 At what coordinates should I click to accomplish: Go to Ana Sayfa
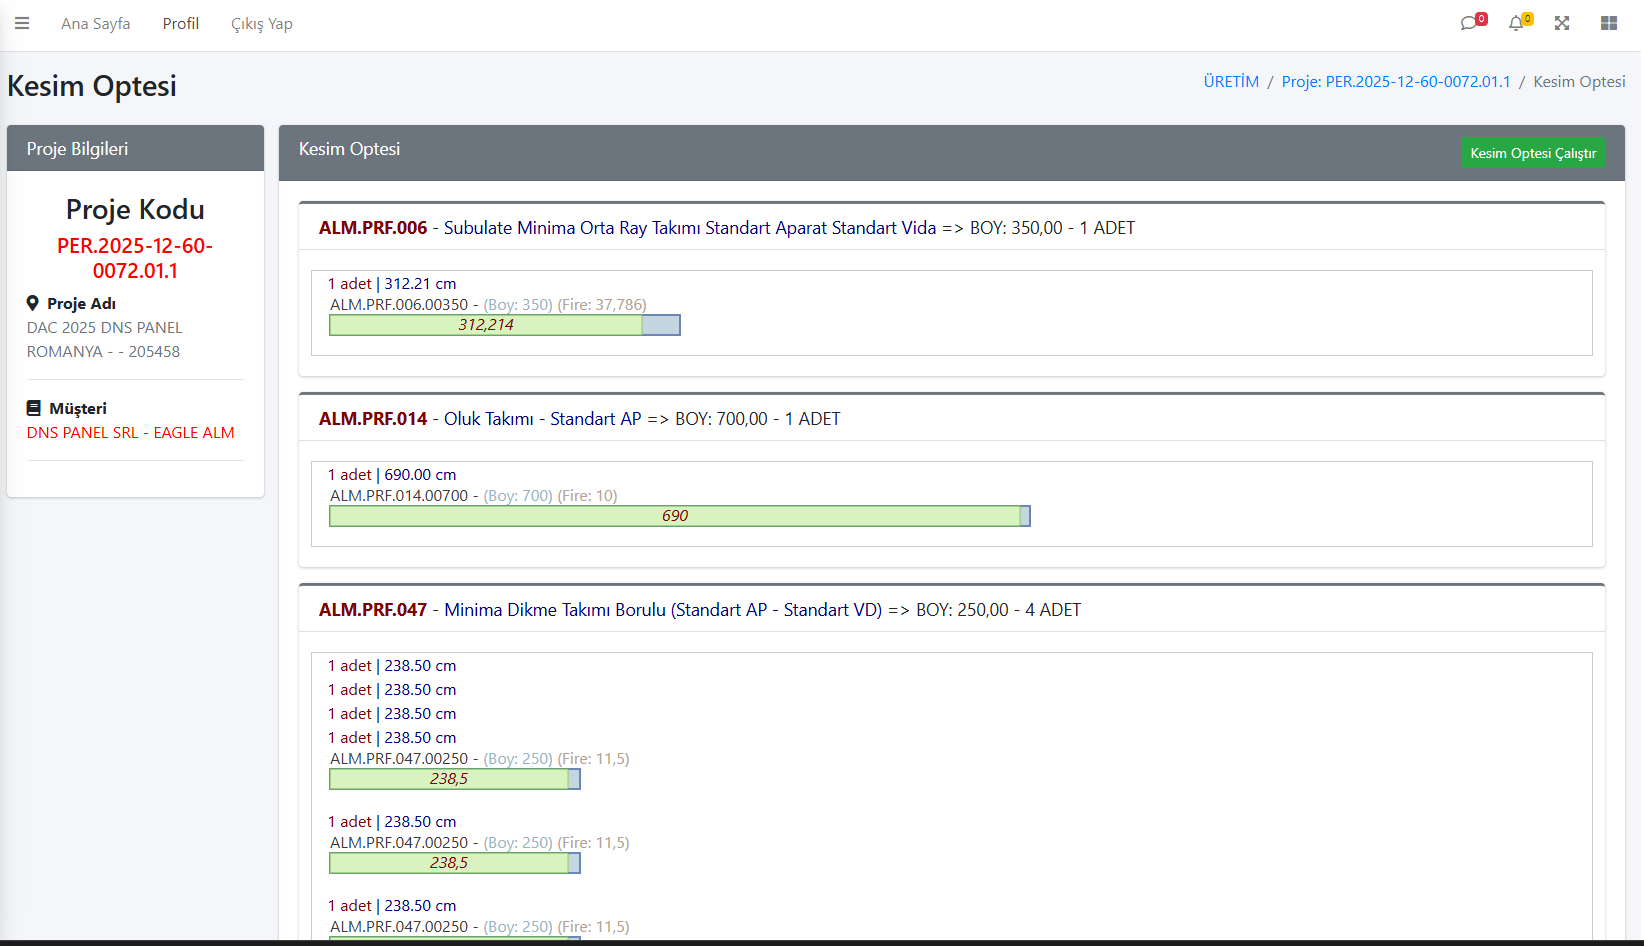tap(95, 24)
